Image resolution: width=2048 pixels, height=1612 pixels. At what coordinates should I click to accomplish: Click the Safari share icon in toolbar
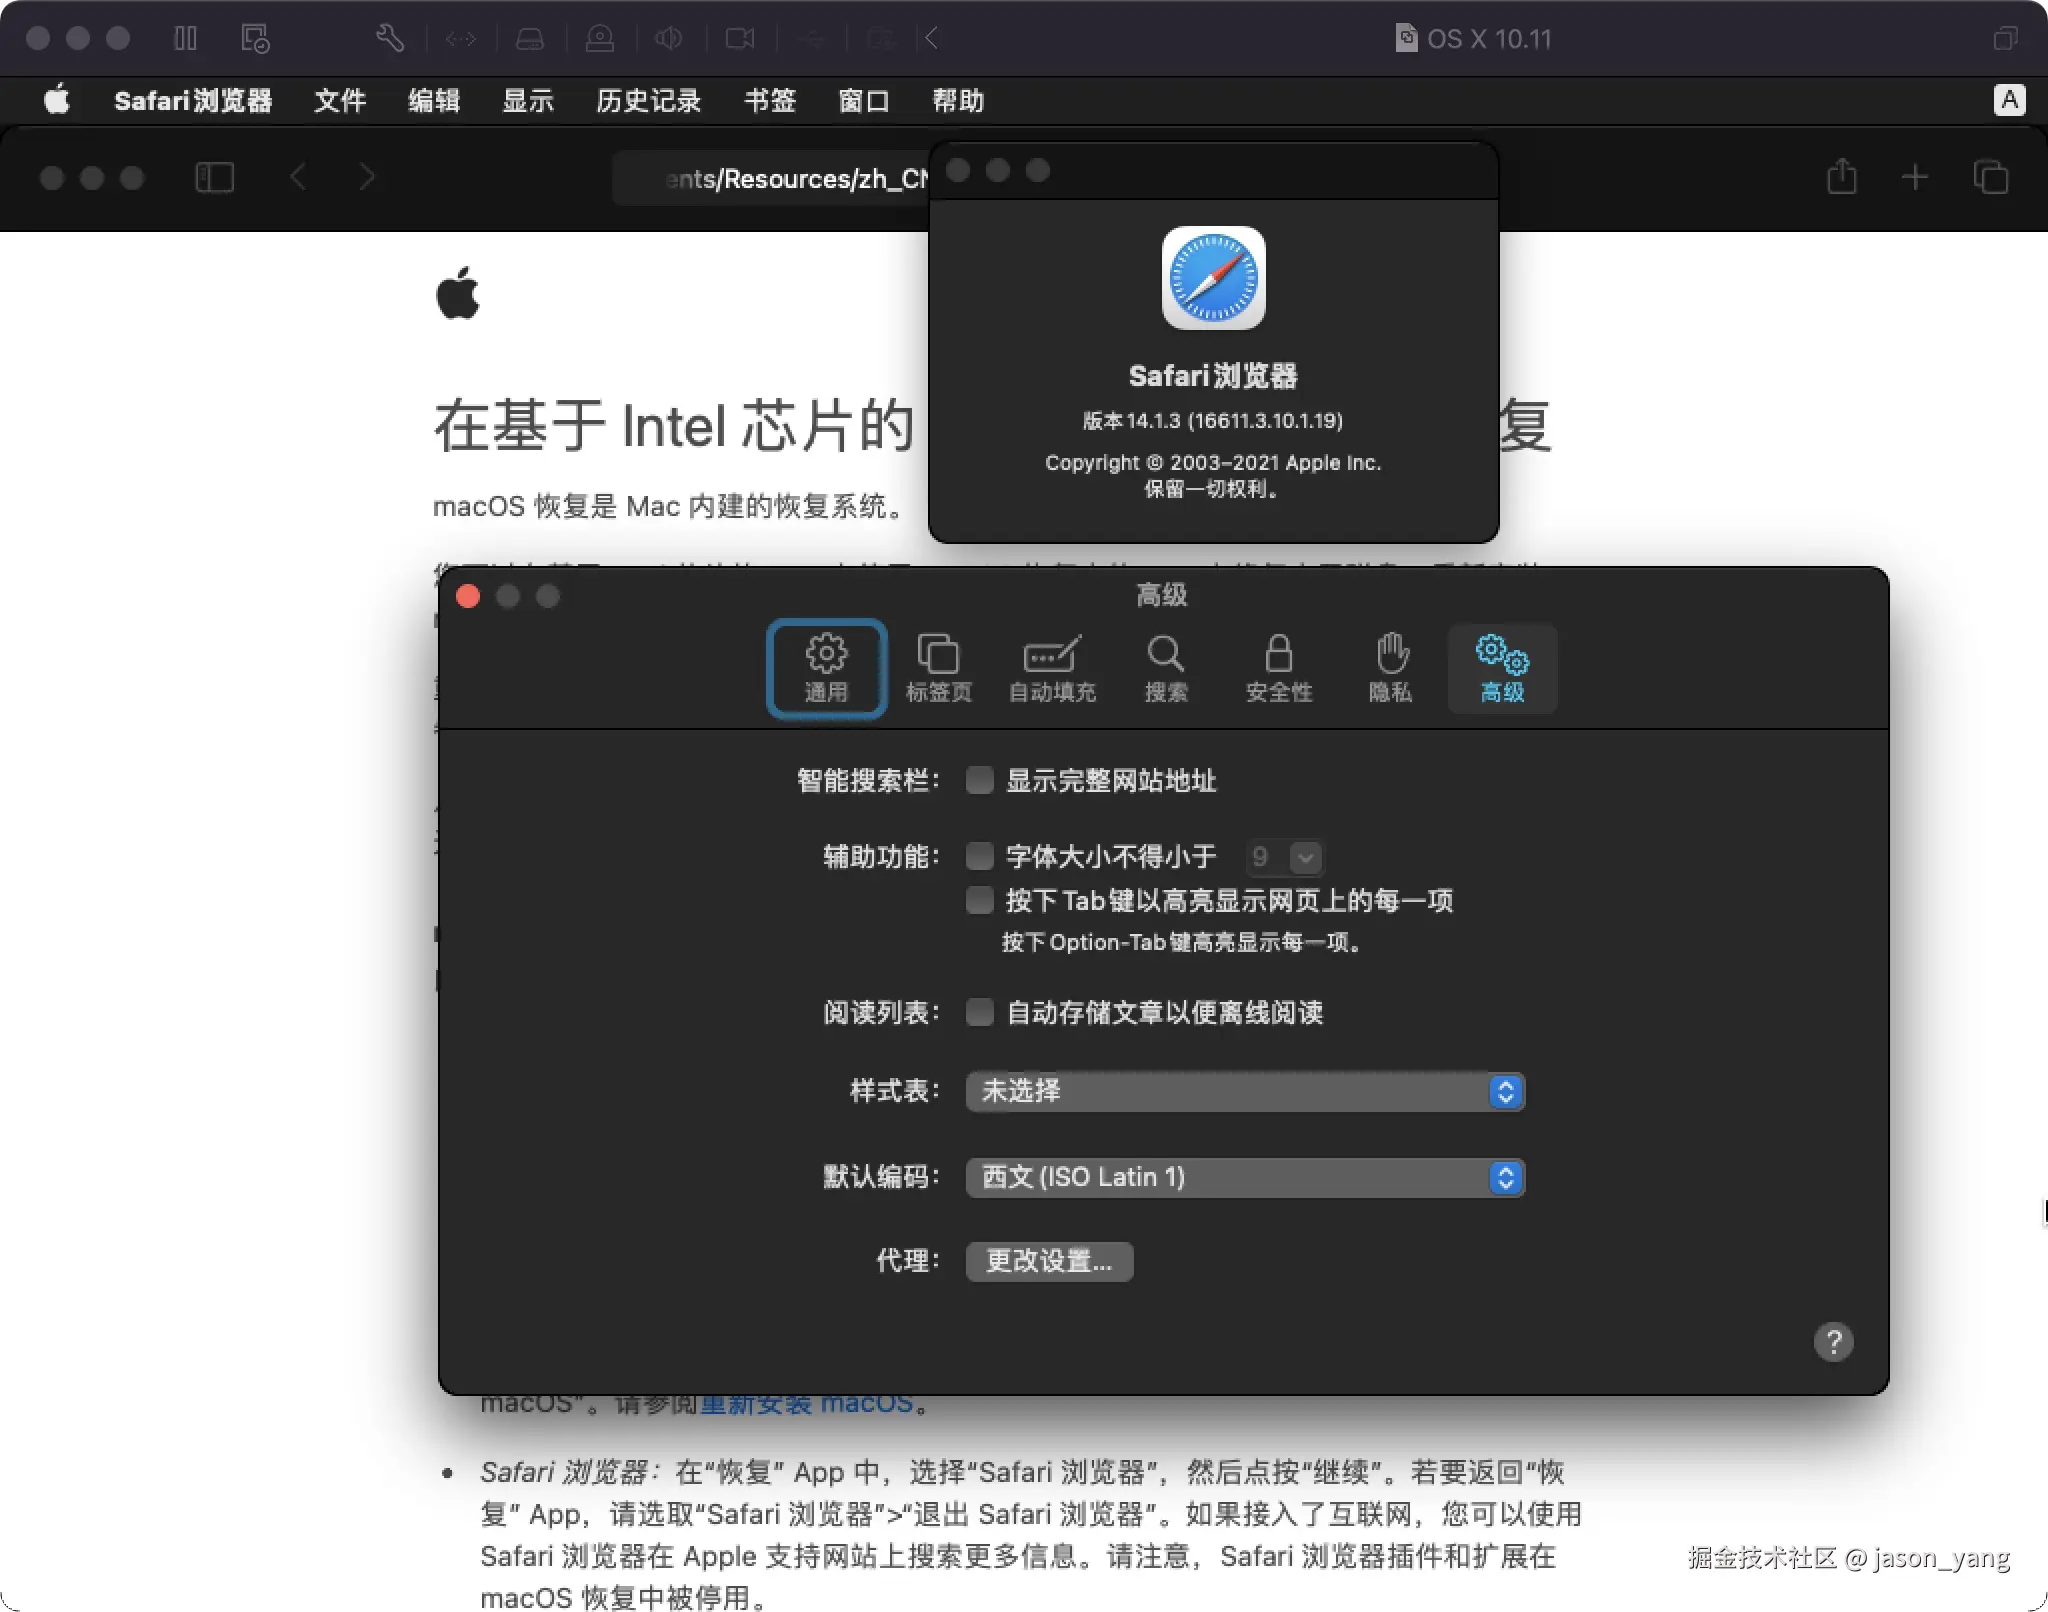pos(1841,177)
